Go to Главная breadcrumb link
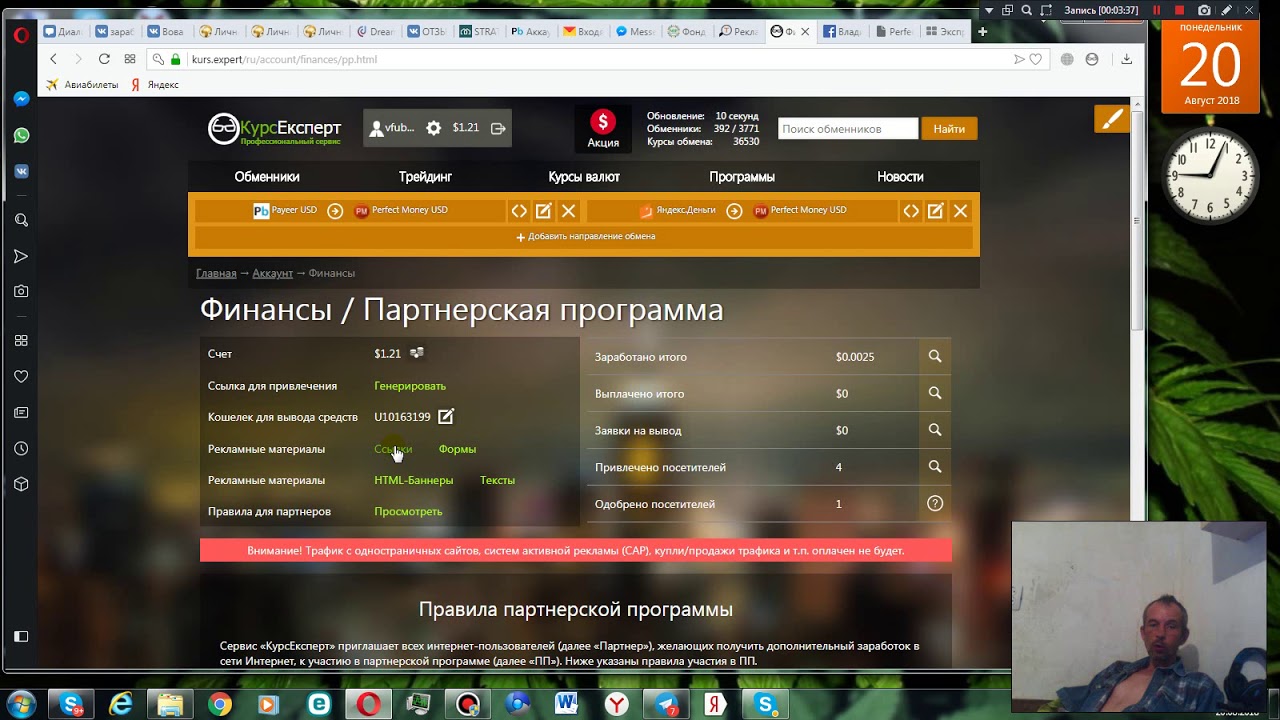Viewport: 1280px width, 720px height. click(216, 273)
